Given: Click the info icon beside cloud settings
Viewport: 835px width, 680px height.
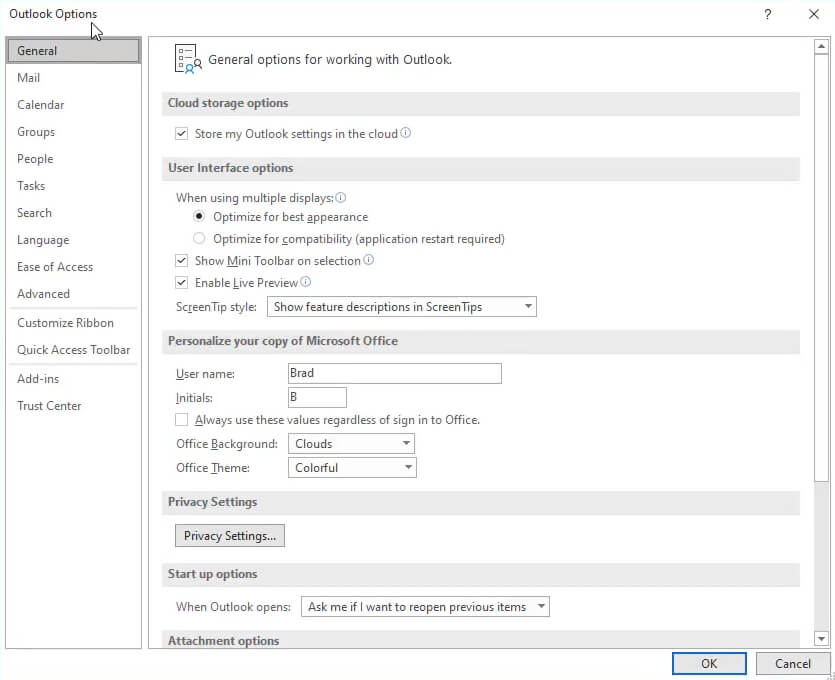Looking at the screenshot, I should coord(406,134).
